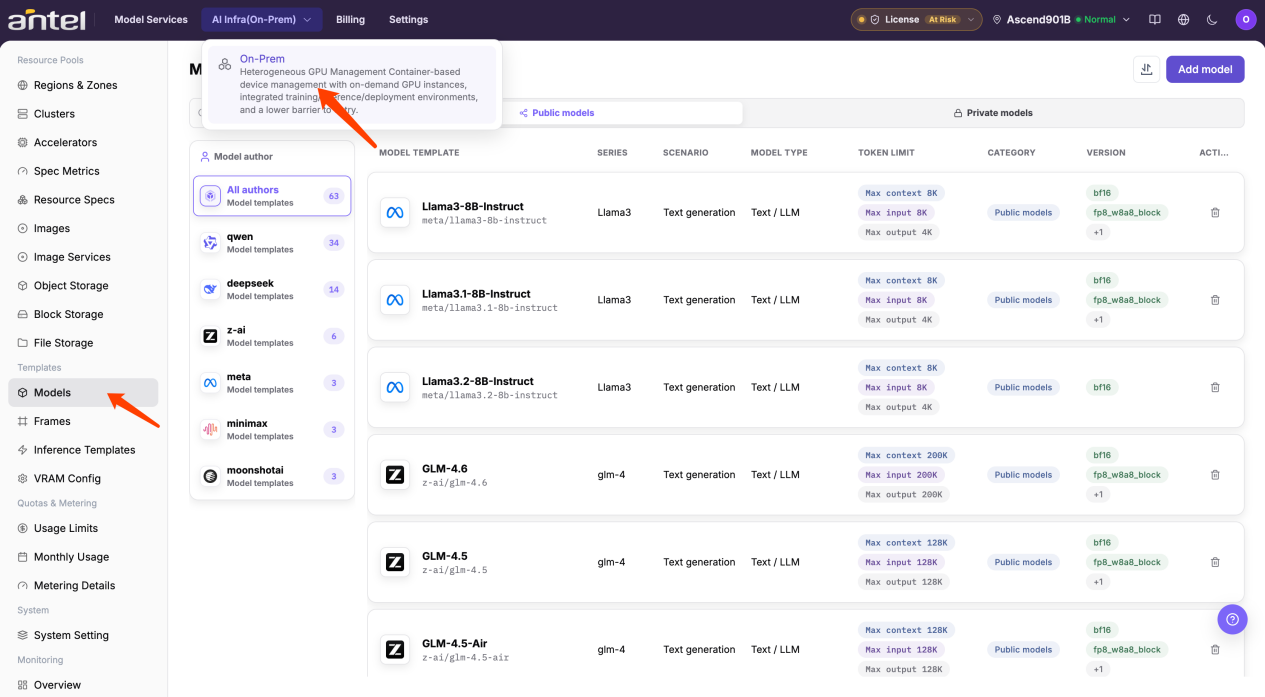
Task: Open the Settings top menu
Action: click(408, 19)
